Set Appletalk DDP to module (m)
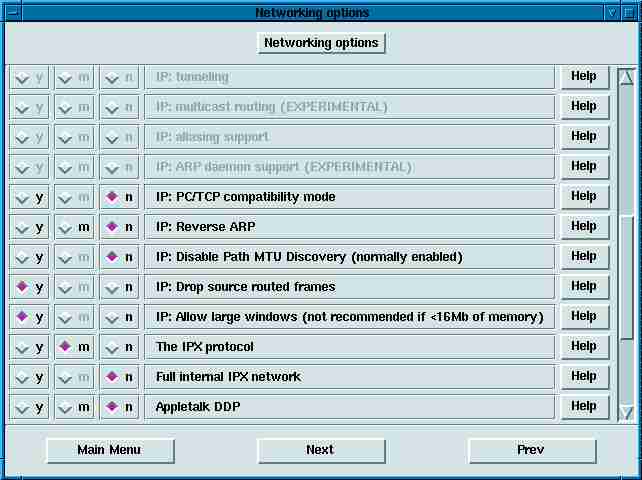 [74, 407]
